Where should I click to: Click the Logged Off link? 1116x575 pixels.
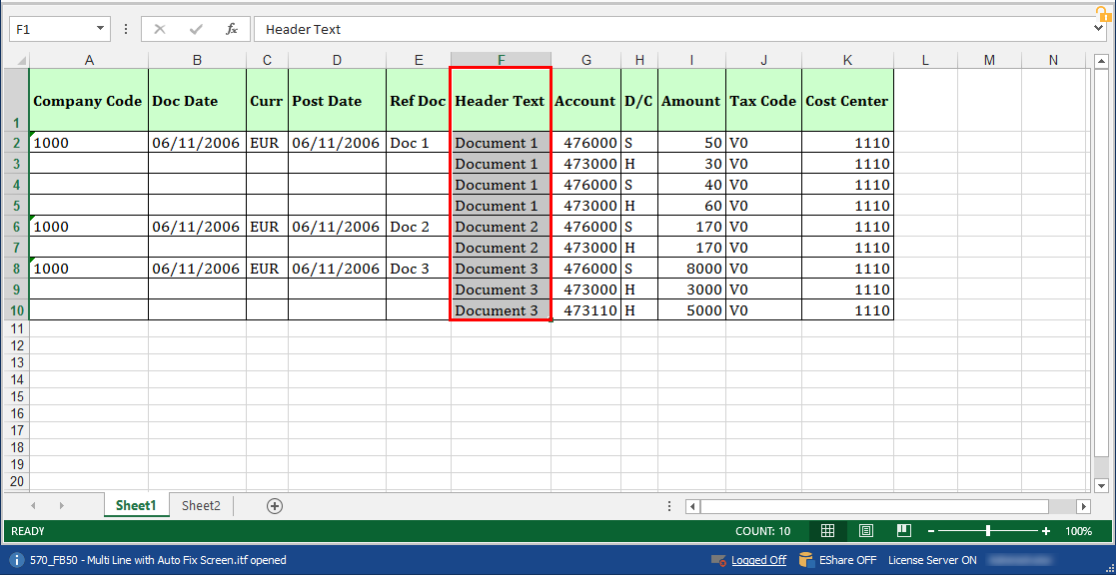pos(758,560)
